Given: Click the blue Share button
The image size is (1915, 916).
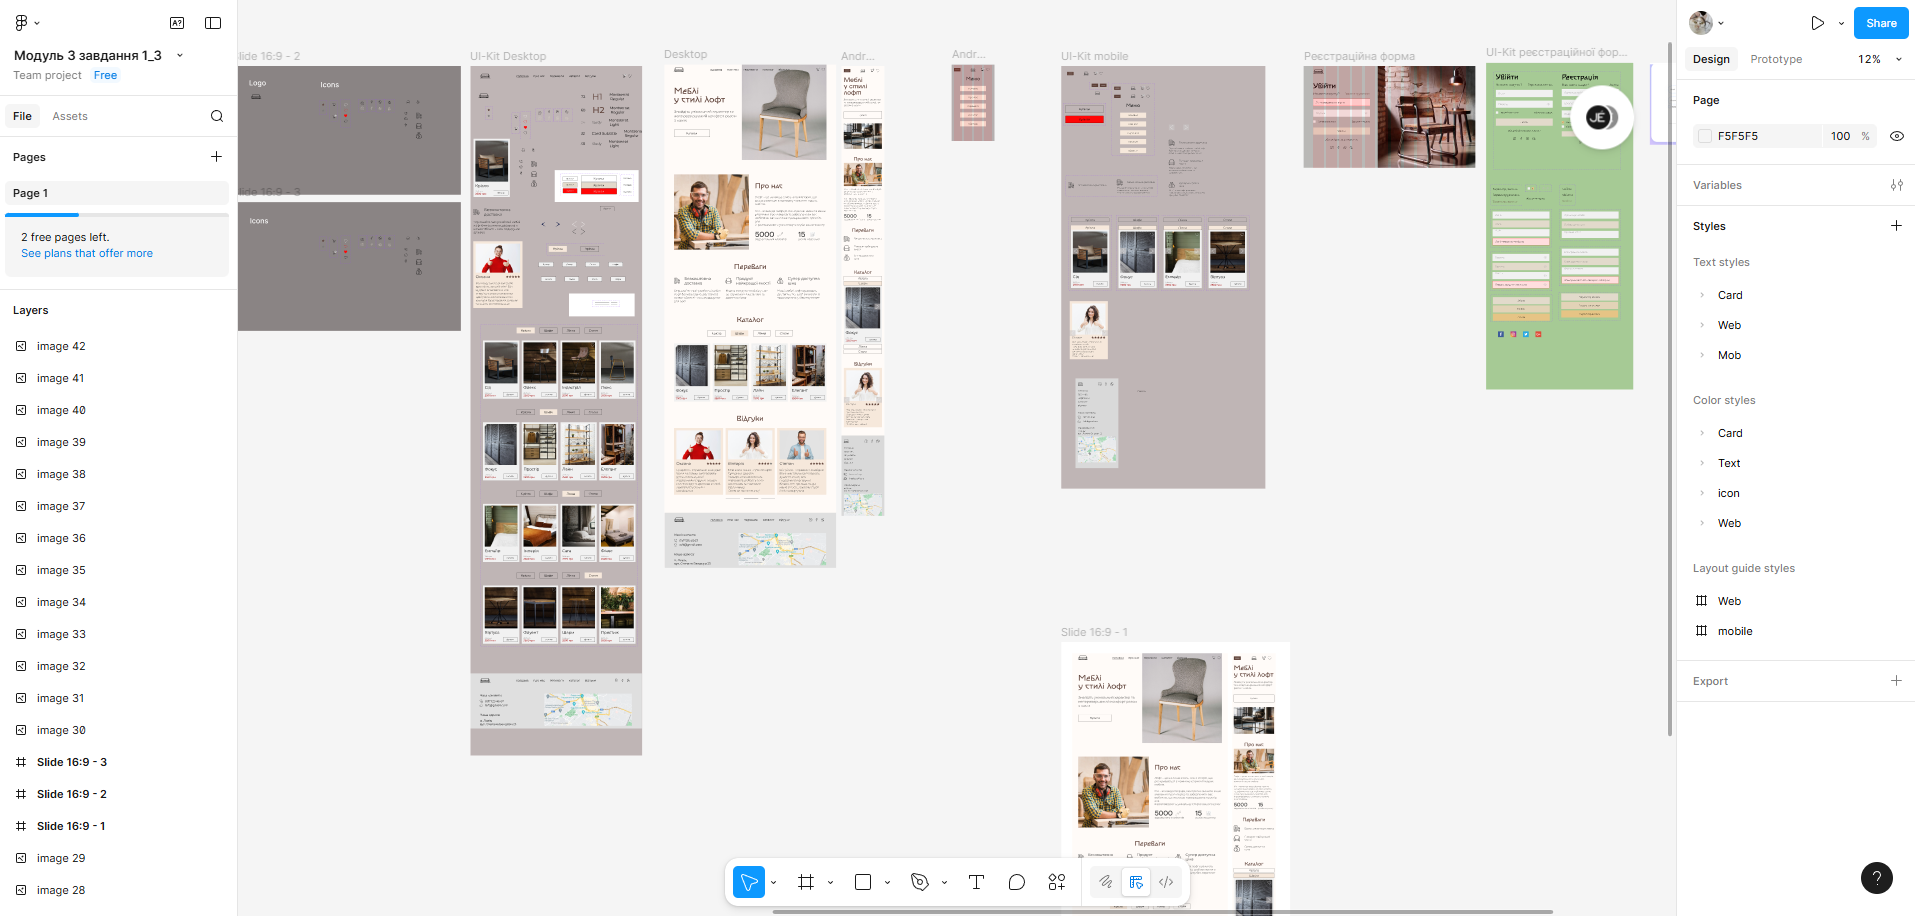Looking at the screenshot, I should click(x=1880, y=23).
